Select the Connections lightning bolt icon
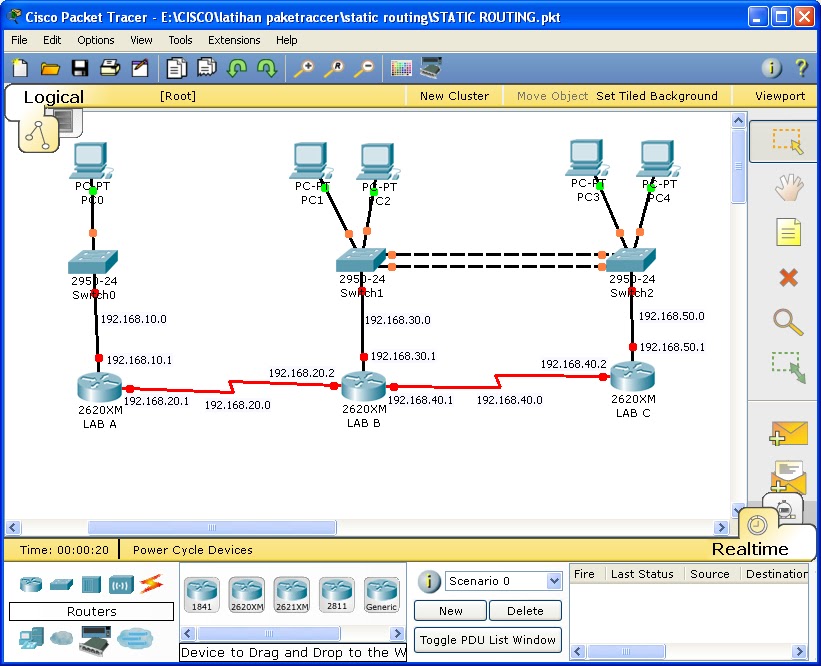 click(151, 584)
